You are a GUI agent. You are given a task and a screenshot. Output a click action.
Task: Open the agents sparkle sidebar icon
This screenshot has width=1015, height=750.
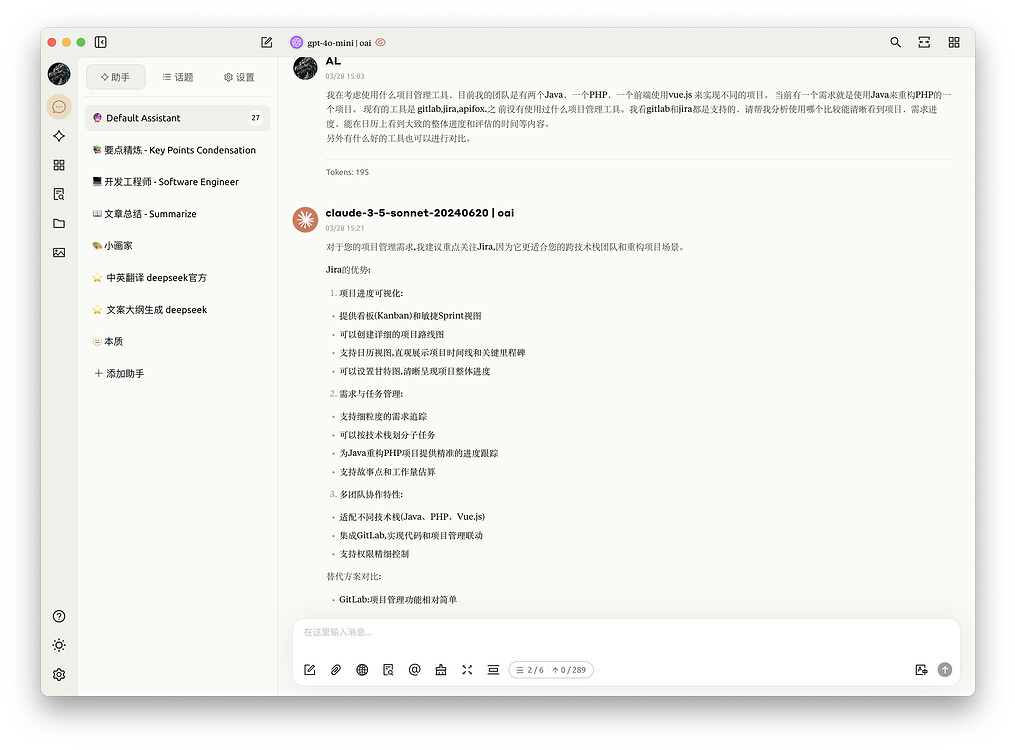[x=59, y=136]
